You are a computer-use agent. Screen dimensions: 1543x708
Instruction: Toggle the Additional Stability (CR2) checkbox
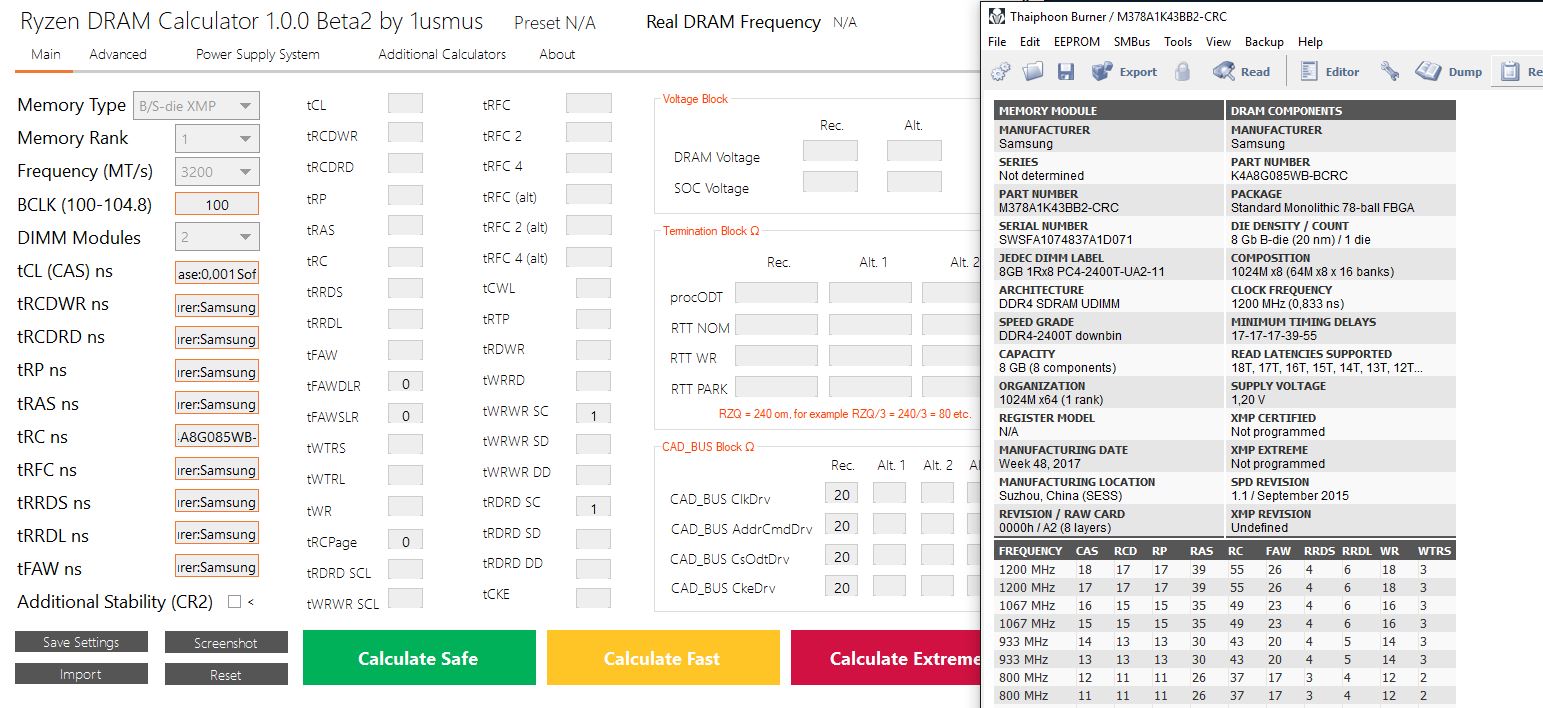(234, 602)
